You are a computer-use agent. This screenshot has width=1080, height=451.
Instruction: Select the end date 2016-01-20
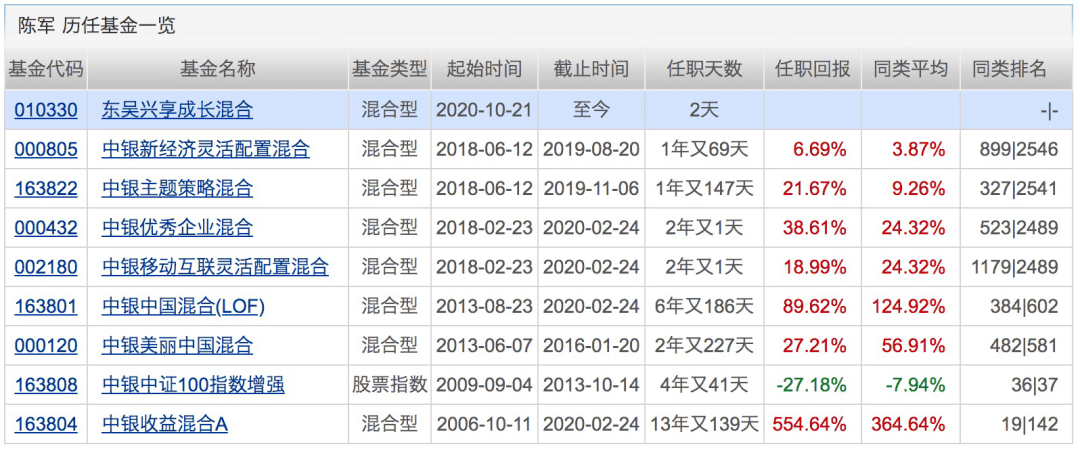(591, 345)
